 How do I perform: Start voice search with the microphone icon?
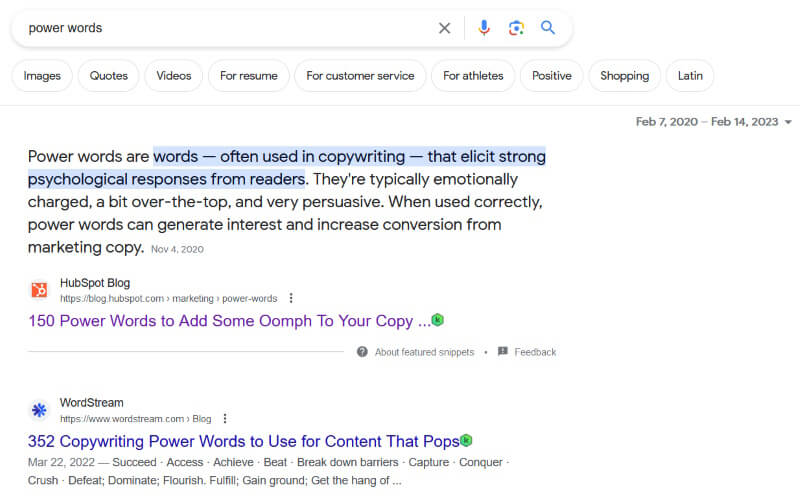click(x=484, y=28)
